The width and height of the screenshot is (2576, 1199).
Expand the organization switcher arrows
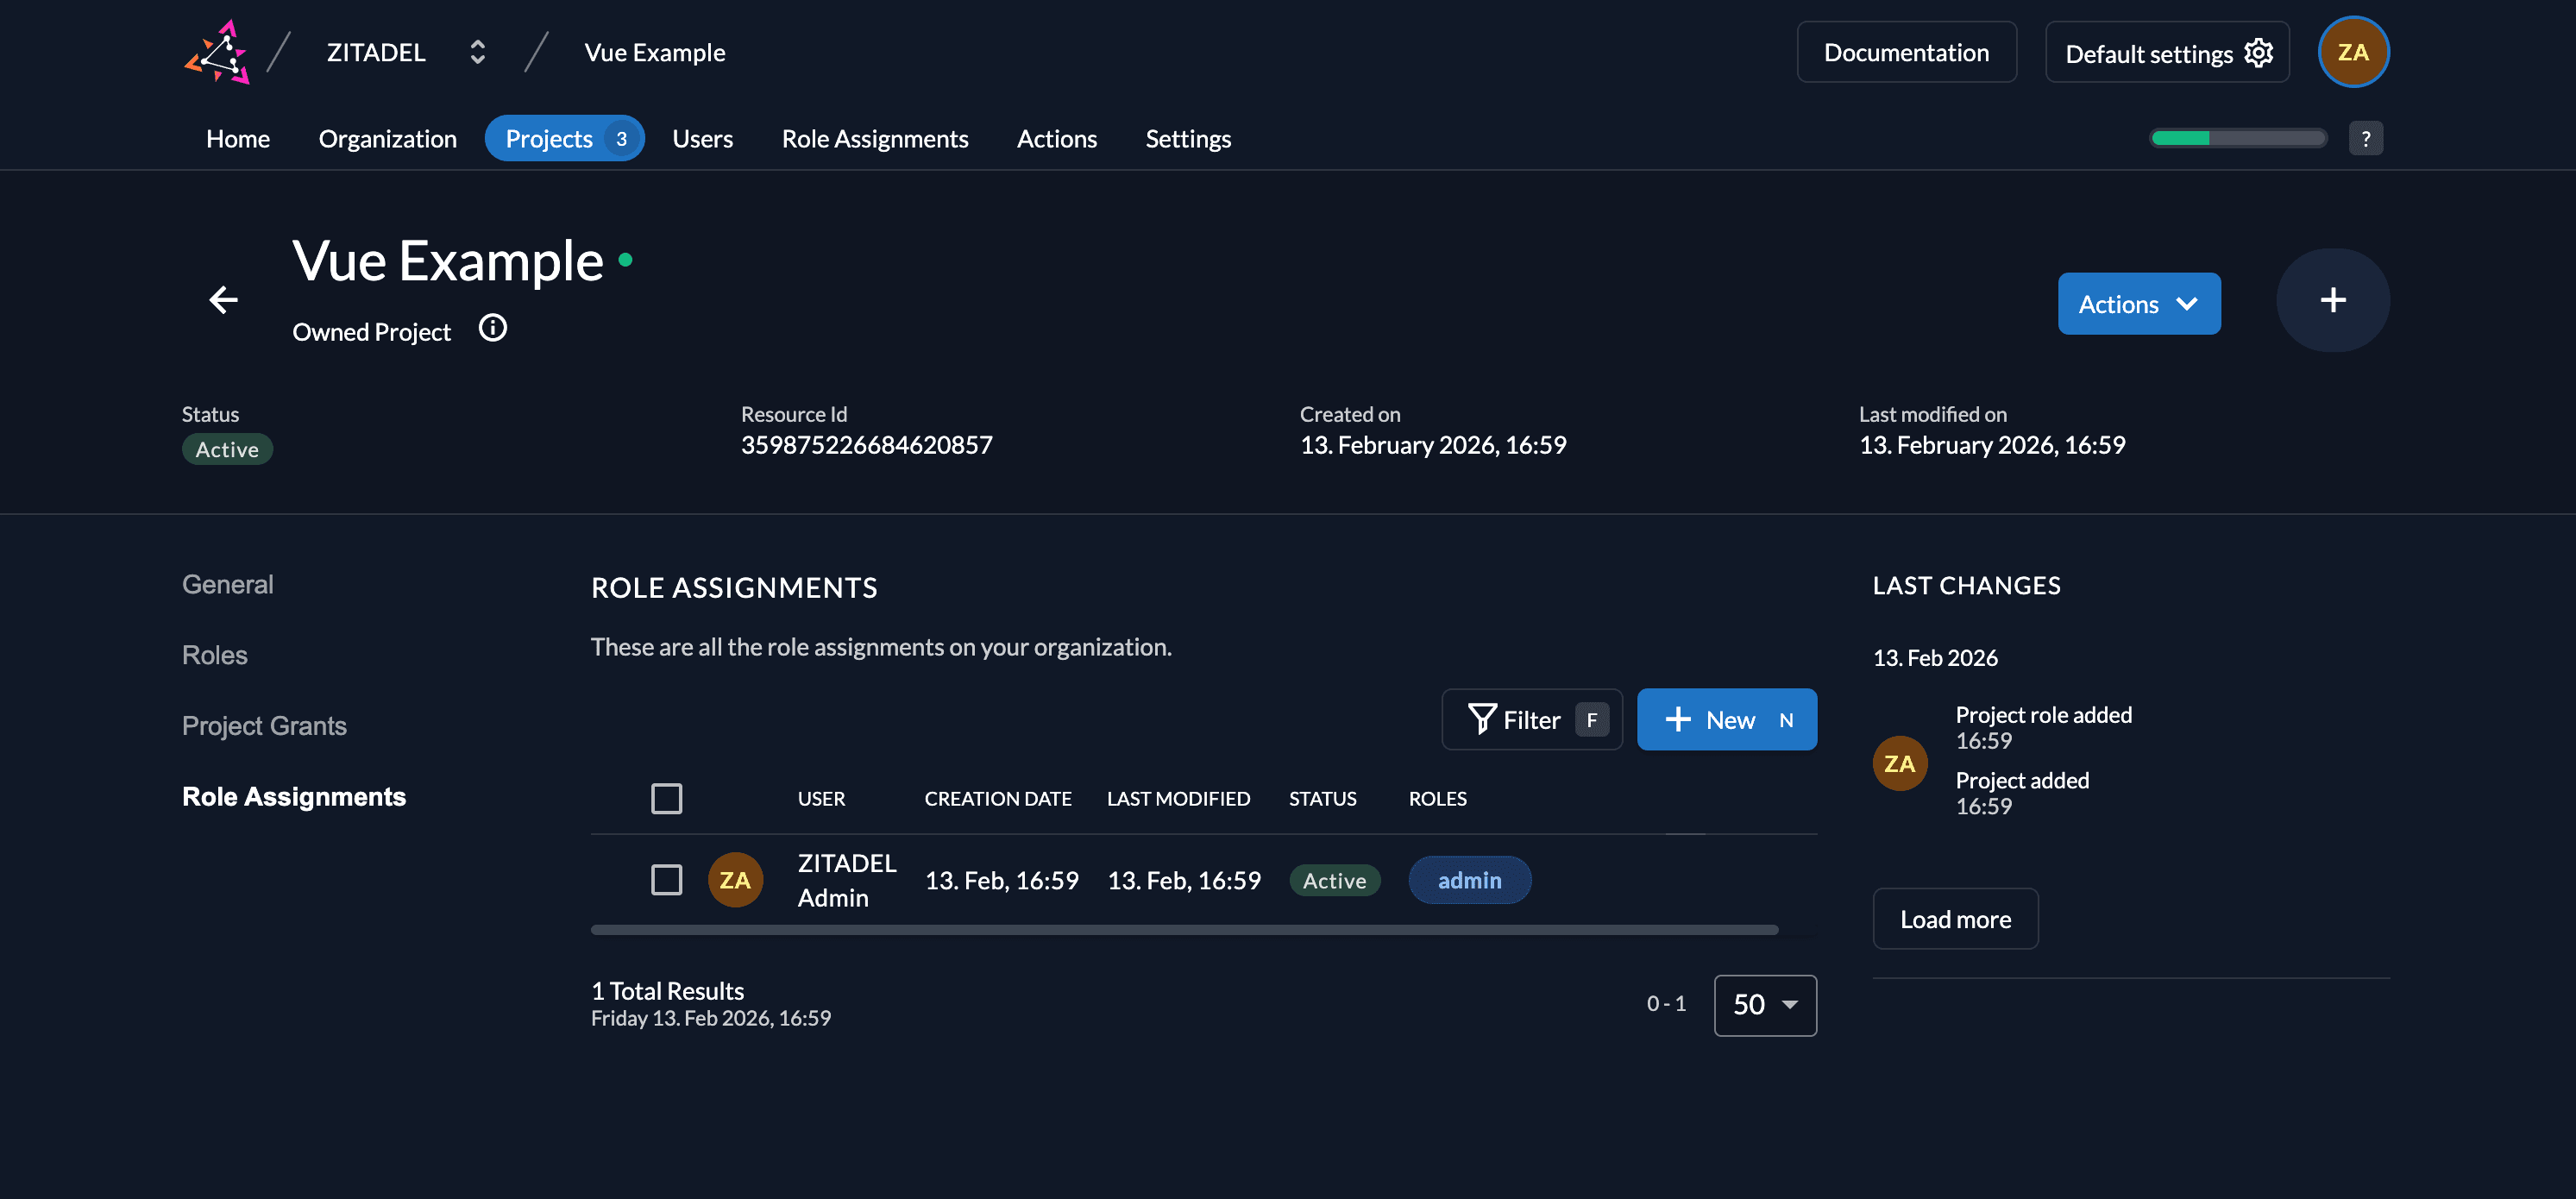pos(477,52)
